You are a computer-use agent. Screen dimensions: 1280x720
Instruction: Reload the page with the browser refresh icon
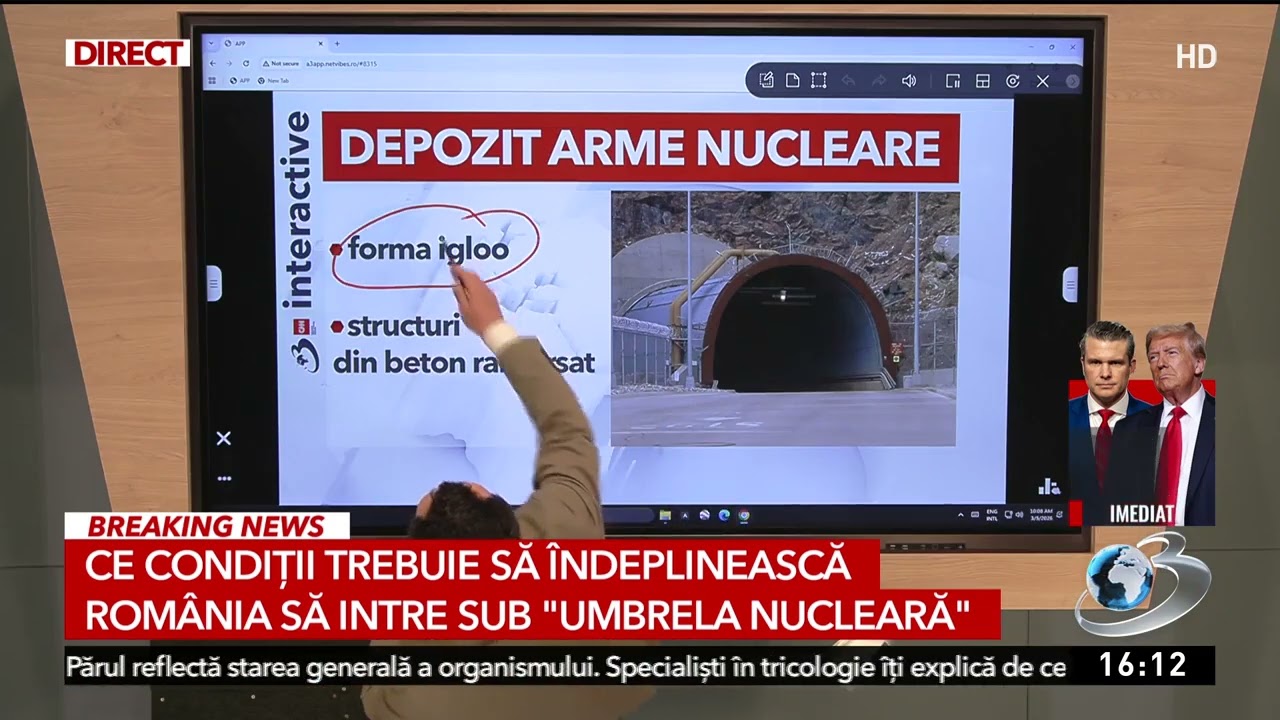(246, 63)
